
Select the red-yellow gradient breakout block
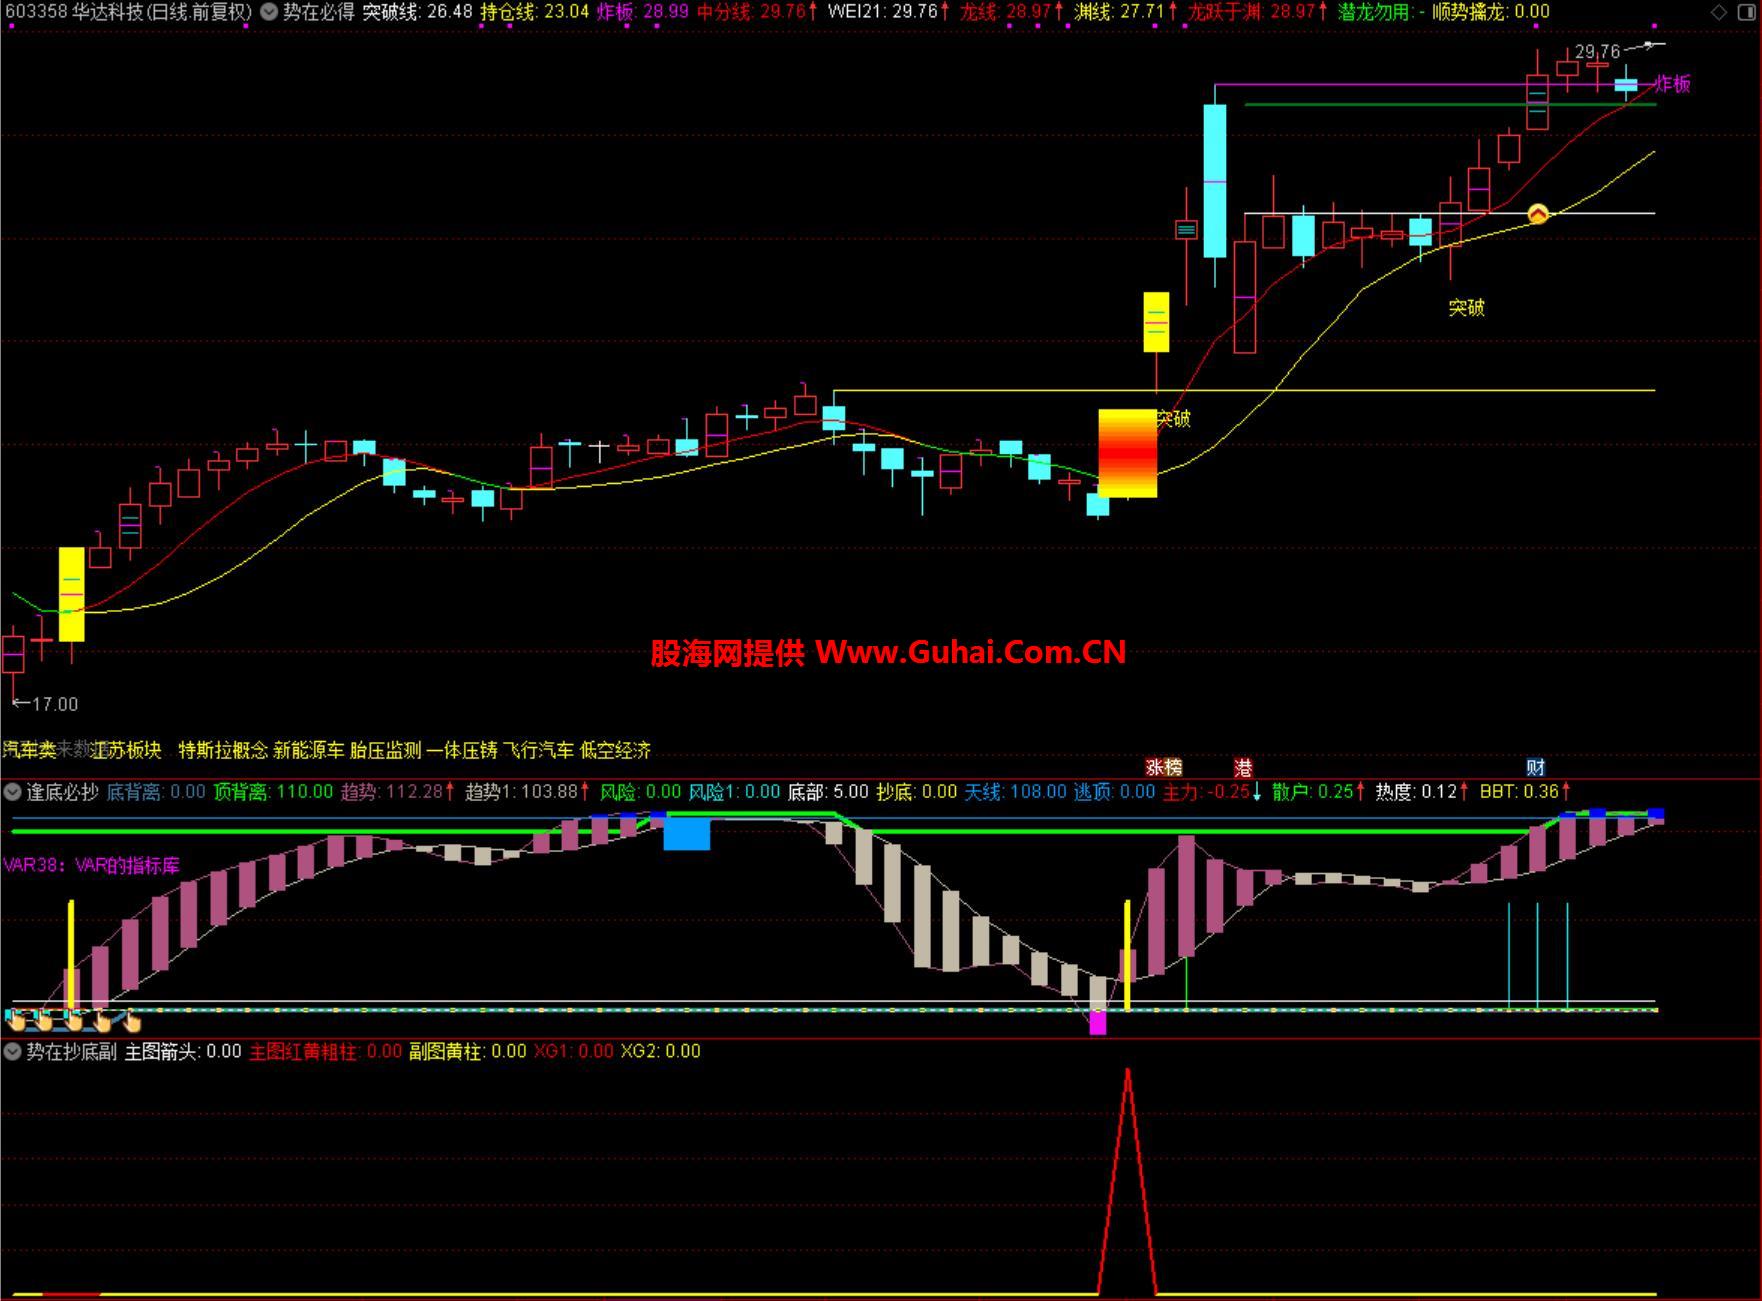coord(1127,453)
